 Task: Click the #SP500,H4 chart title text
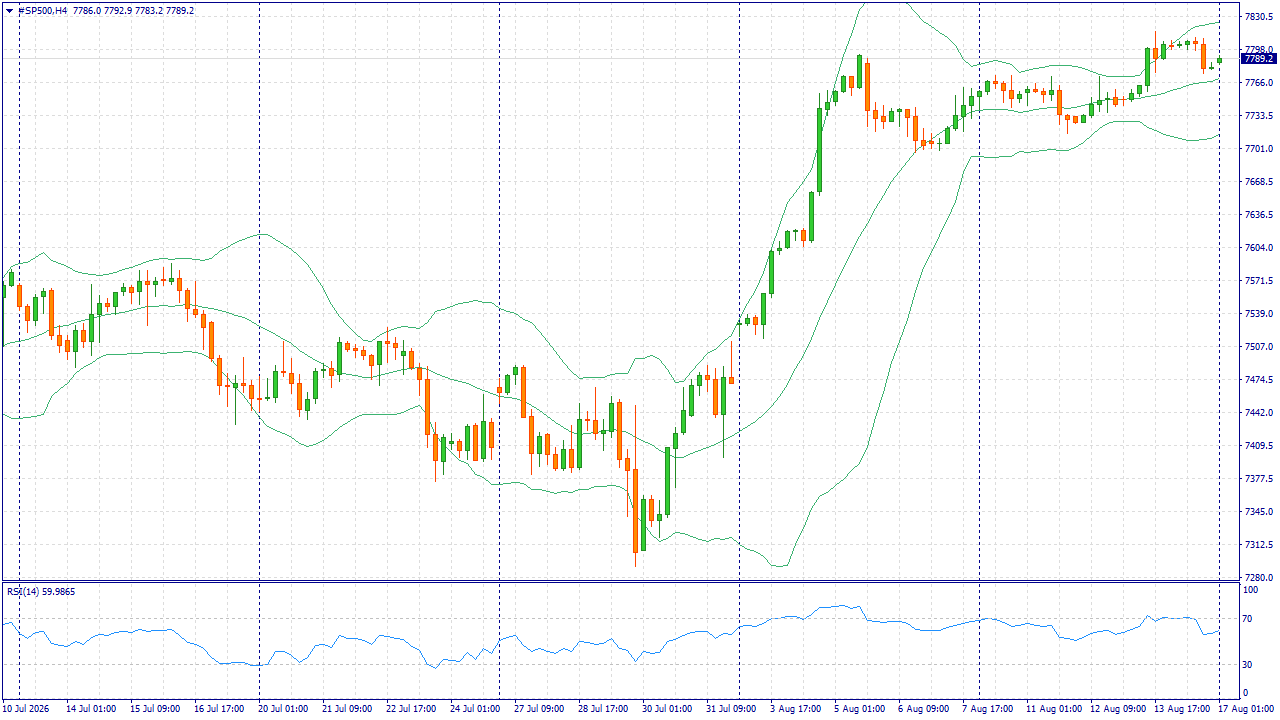(42, 10)
